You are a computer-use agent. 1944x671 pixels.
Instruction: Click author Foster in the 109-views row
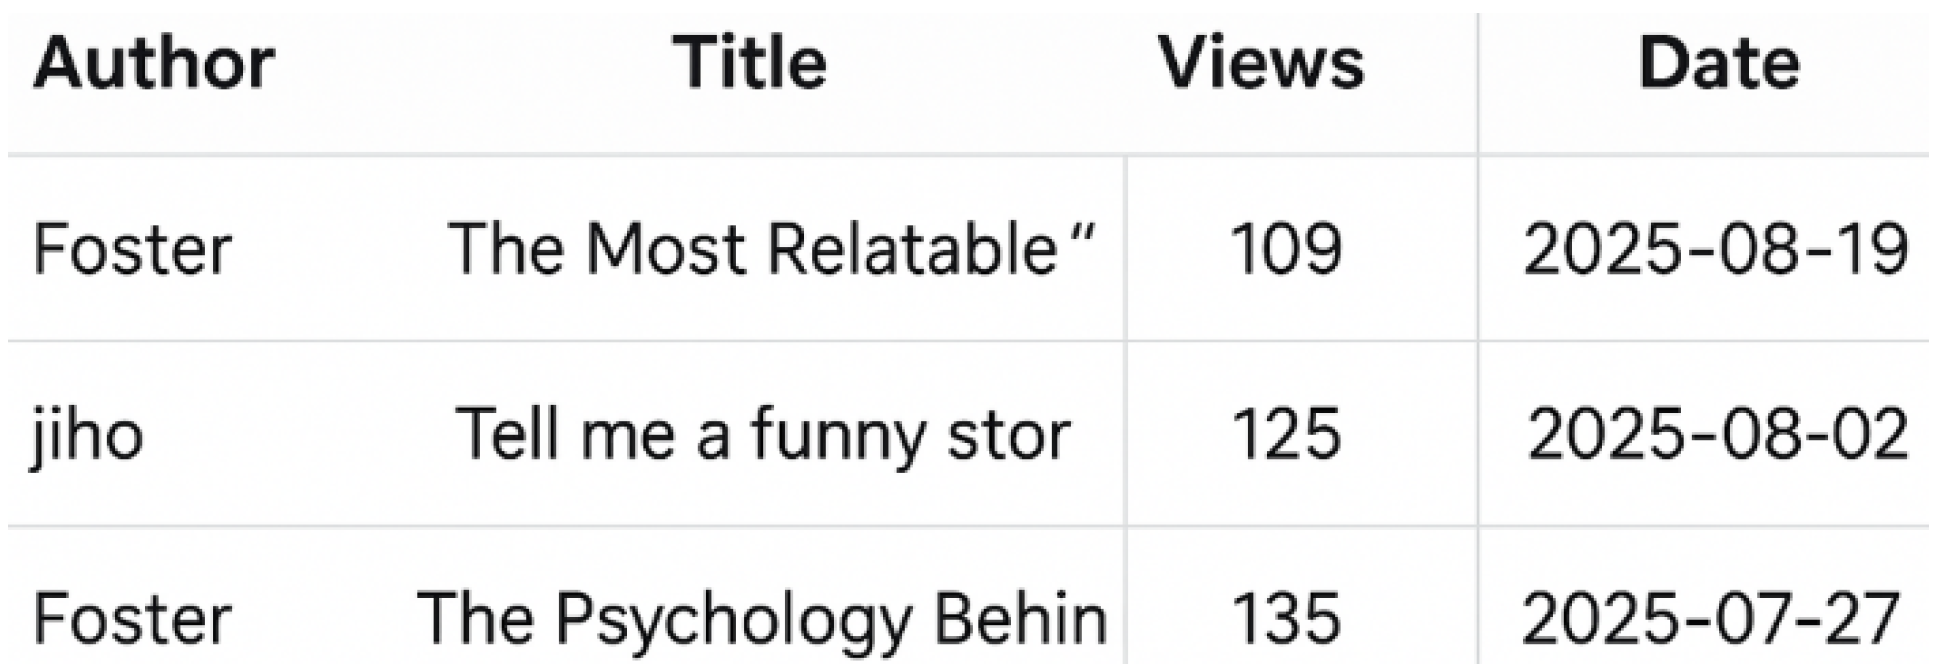tap(132, 249)
